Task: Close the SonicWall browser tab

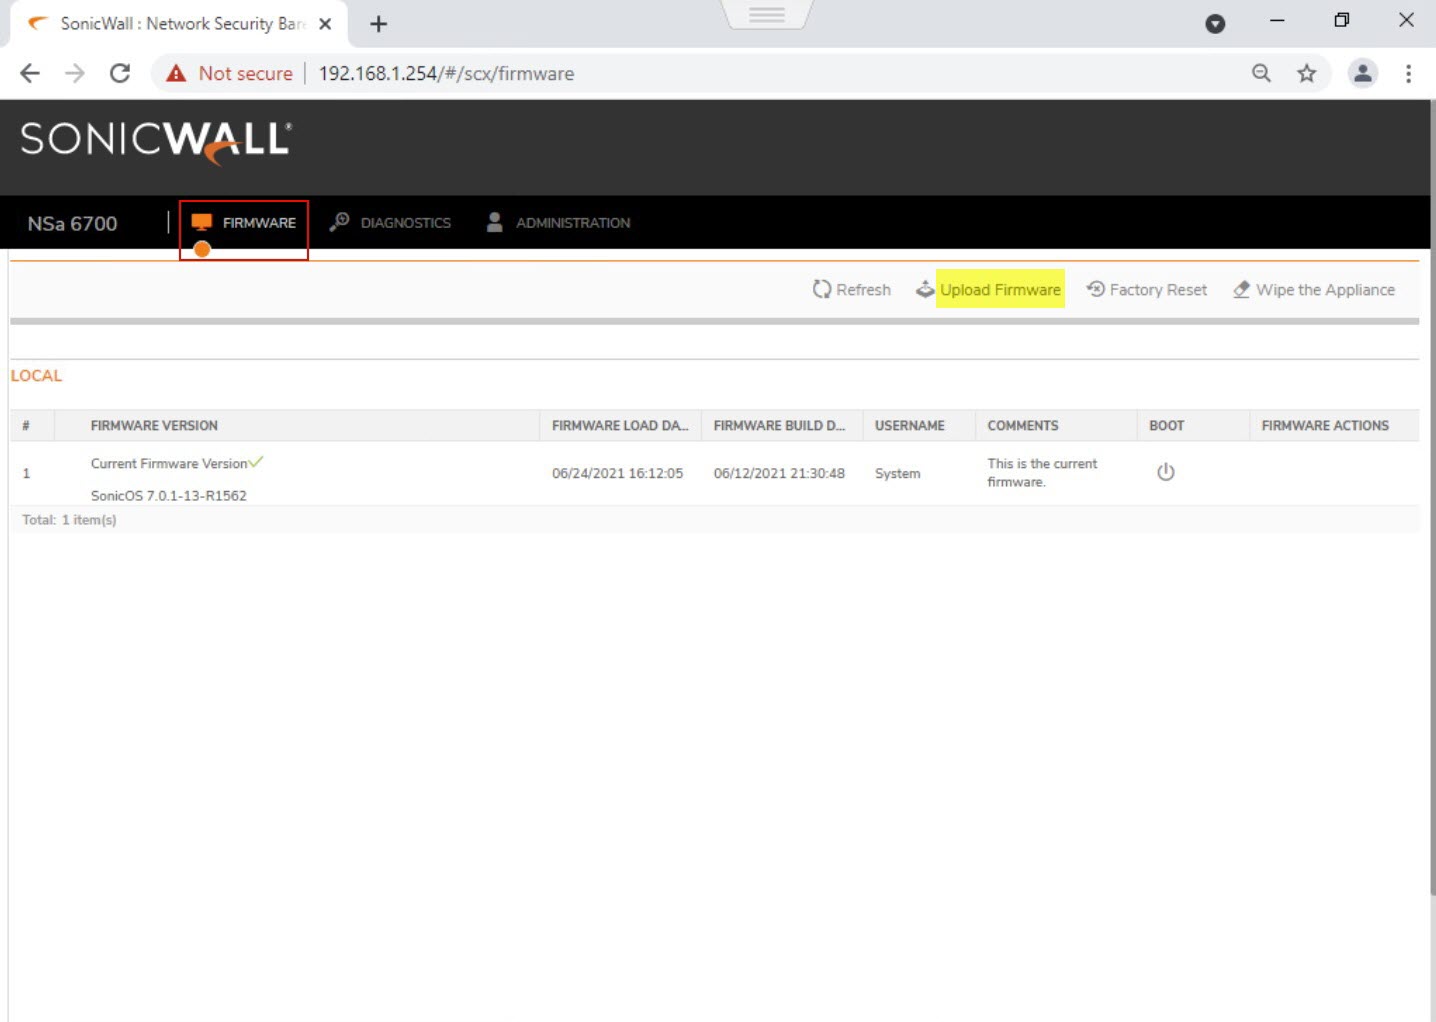Action: point(325,24)
